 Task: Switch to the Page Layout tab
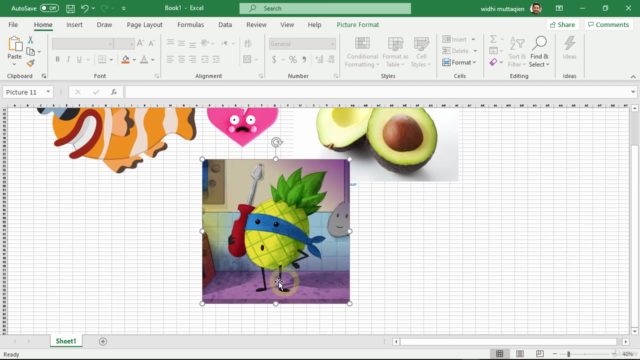(x=144, y=25)
